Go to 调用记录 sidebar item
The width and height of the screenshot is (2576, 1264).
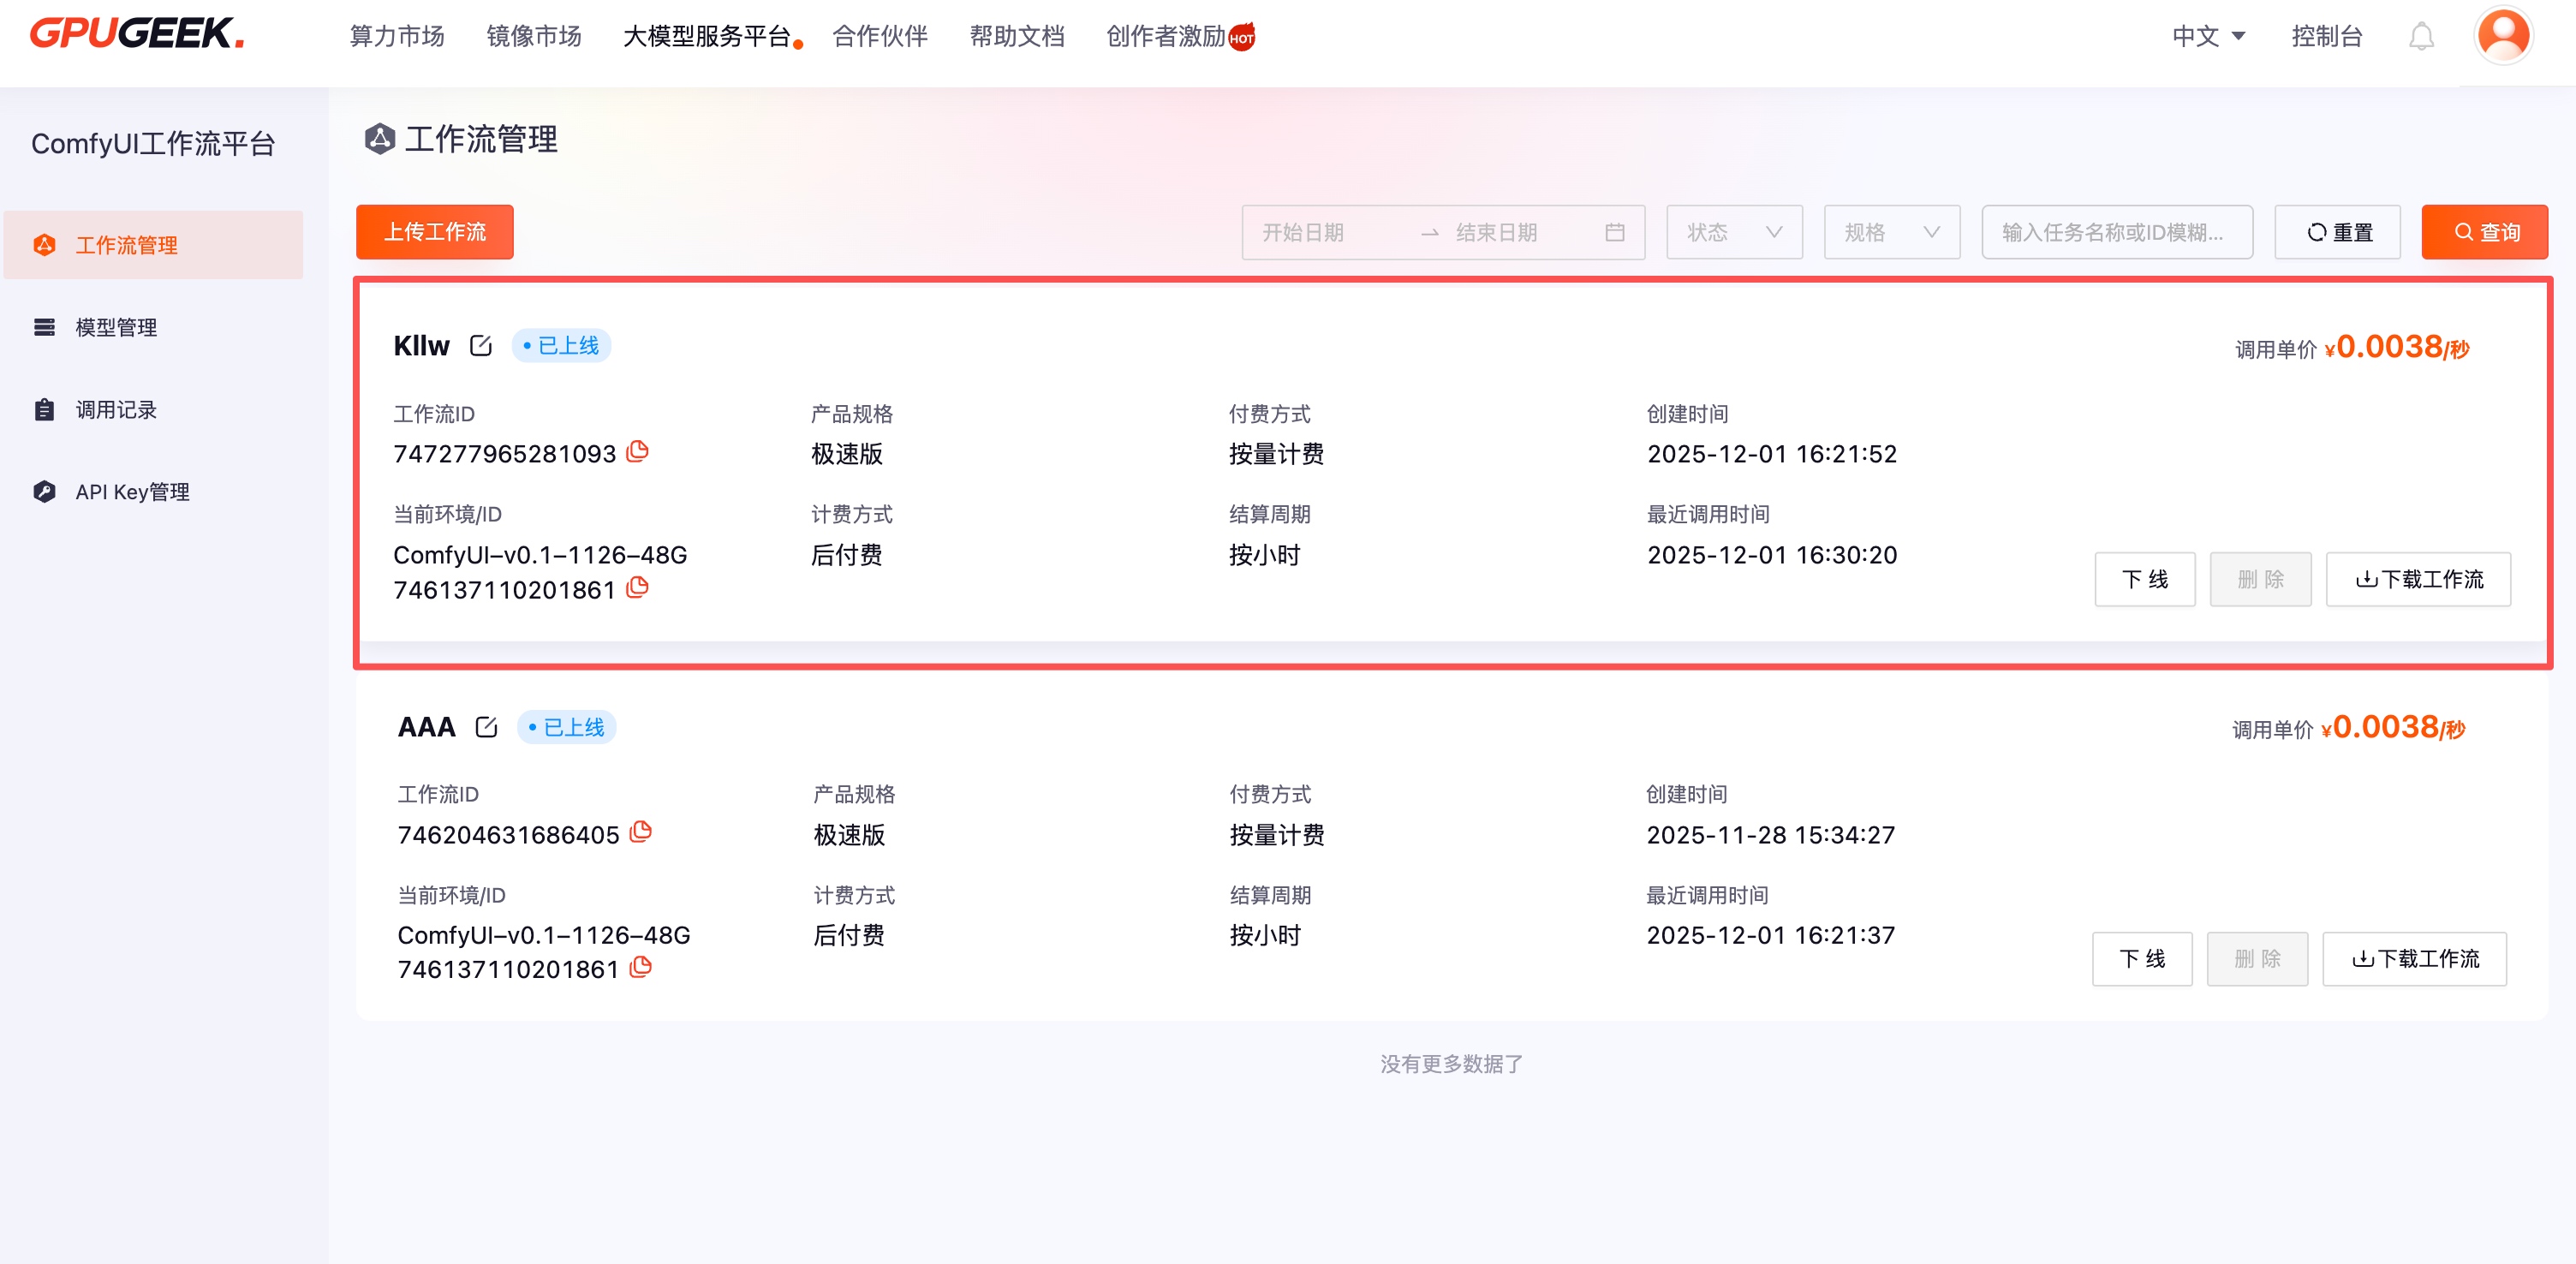(x=116, y=410)
